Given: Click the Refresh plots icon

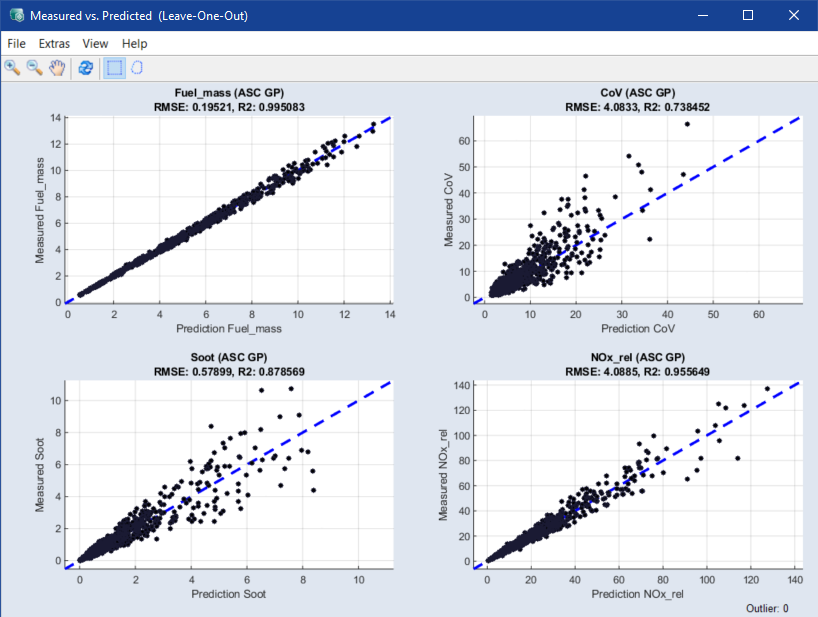Looking at the screenshot, I should [86, 68].
